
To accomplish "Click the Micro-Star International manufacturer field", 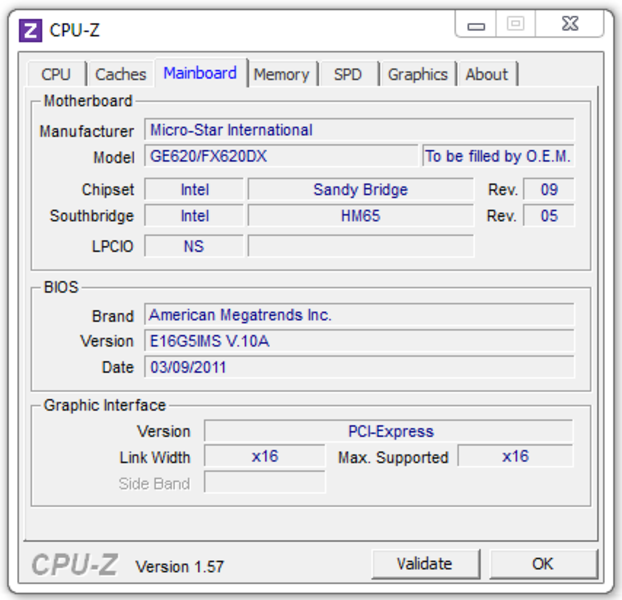I will (359, 129).
